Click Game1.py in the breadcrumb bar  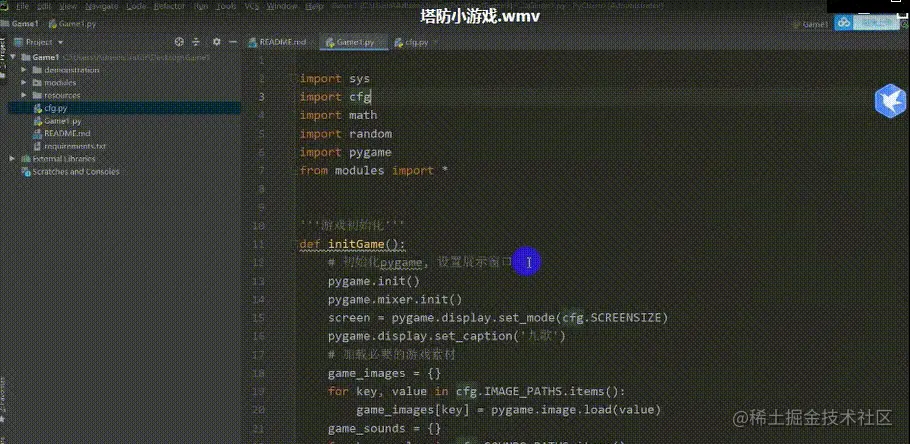point(72,24)
